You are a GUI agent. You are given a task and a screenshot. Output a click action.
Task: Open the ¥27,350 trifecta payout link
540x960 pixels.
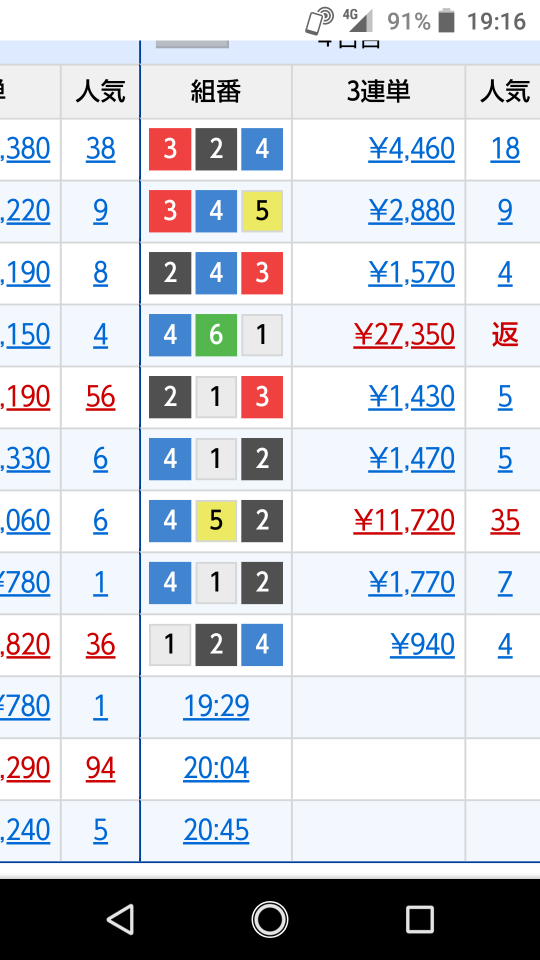[404, 335]
